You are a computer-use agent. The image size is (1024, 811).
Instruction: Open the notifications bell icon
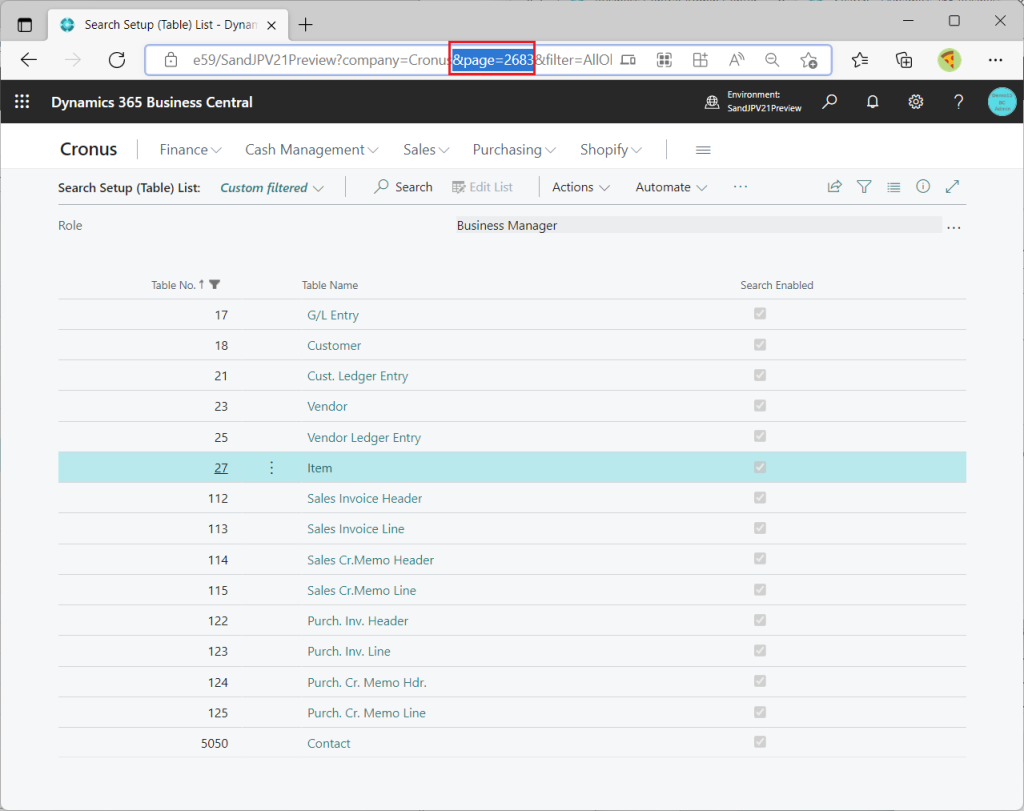[872, 102]
